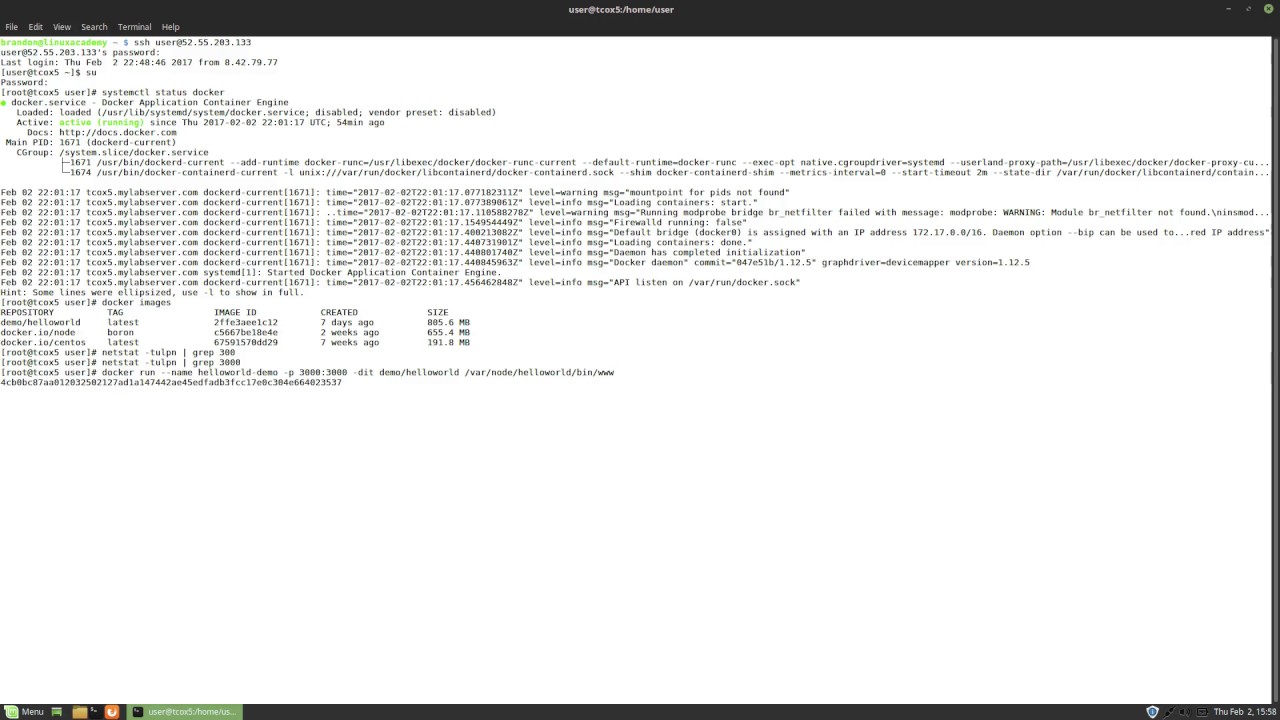This screenshot has height=720, width=1280.
Task: Click the 'ssh user@52.55.203.133' command text
Action: pos(193,42)
